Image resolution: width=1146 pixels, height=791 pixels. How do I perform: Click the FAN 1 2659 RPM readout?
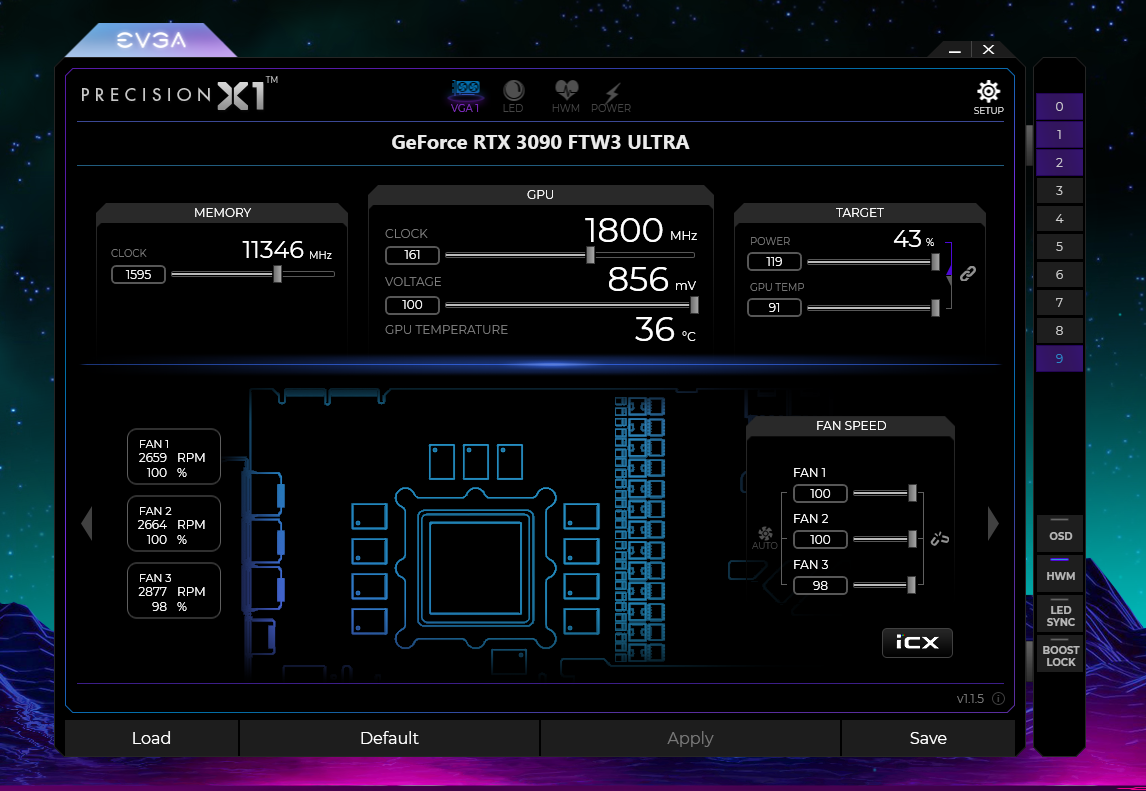pyautogui.click(x=174, y=457)
